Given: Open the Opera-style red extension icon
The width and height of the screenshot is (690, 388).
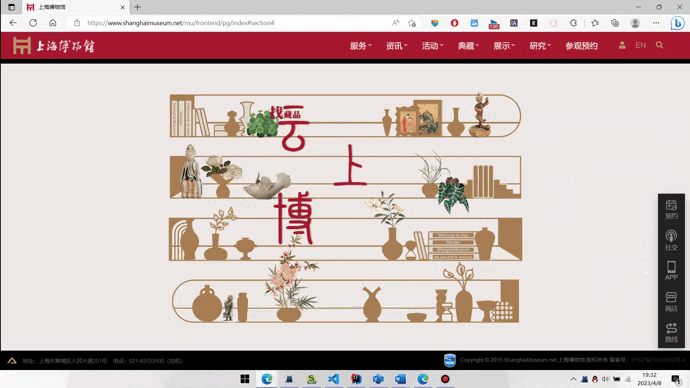Looking at the screenshot, I should [x=455, y=23].
